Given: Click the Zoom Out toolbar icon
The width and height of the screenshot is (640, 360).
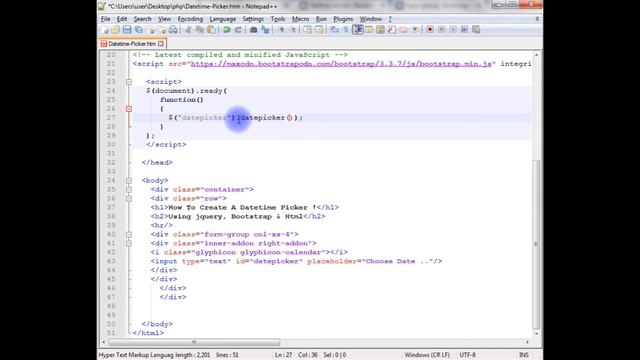Looking at the screenshot, I should click(x=293, y=29).
